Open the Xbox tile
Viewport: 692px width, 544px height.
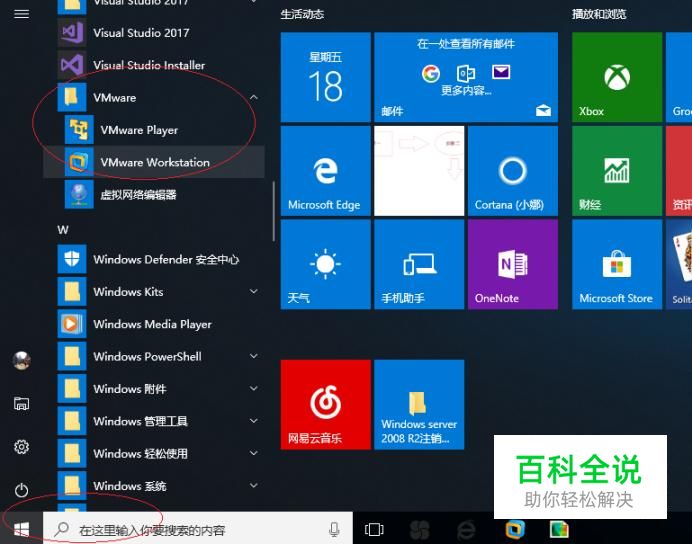pos(617,77)
